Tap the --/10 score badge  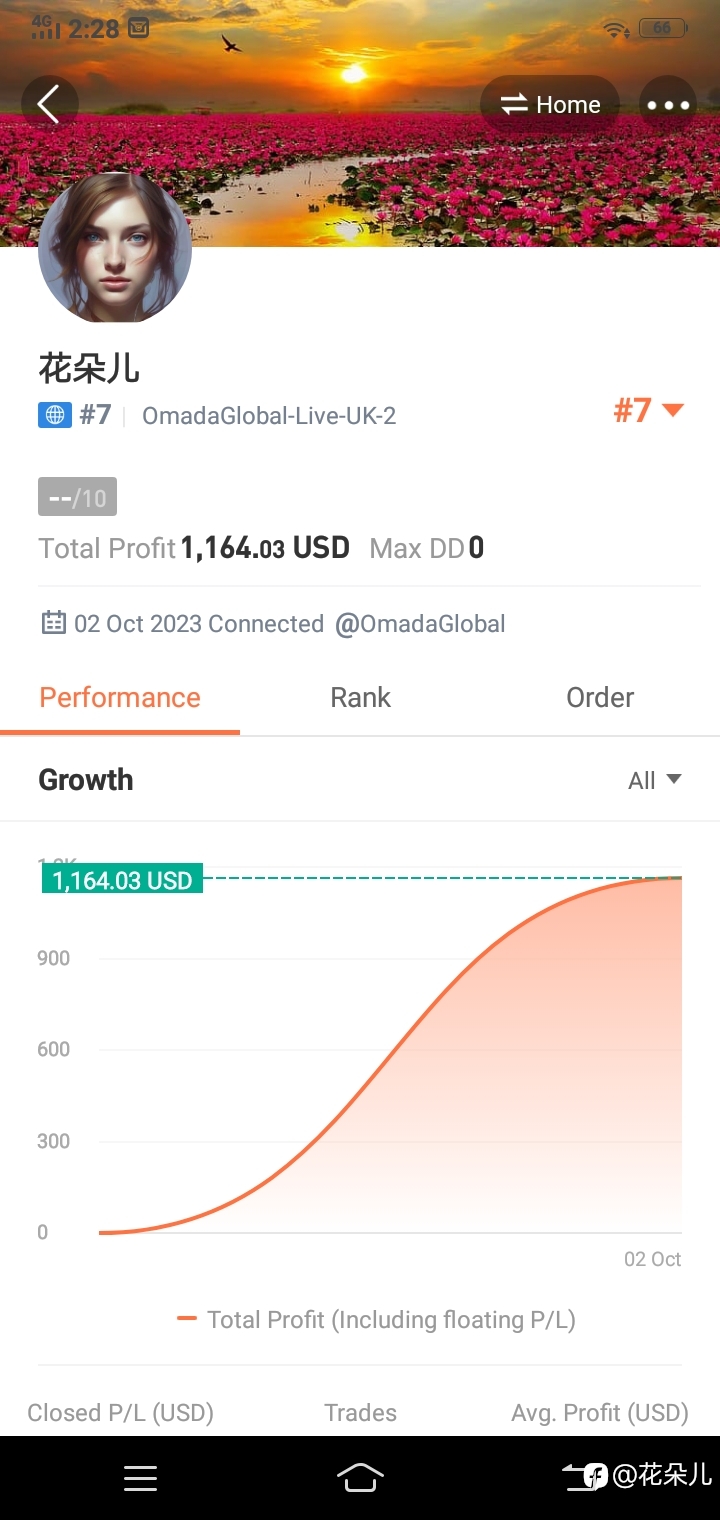click(77, 497)
